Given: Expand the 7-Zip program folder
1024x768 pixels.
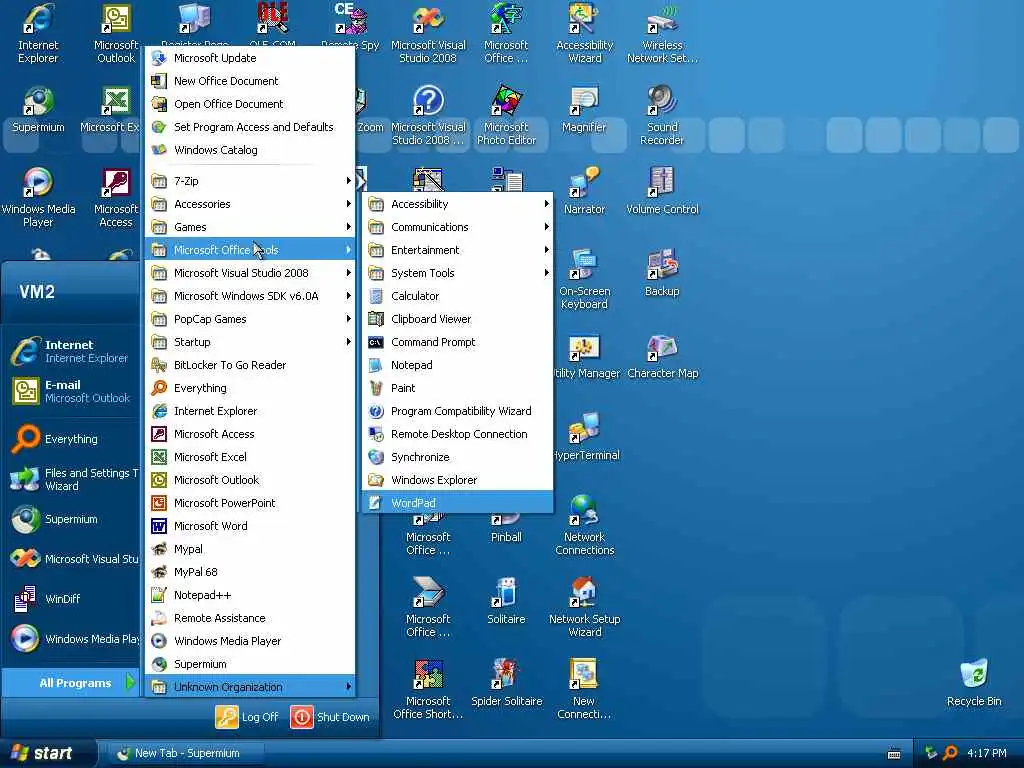Looking at the screenshot, I should click(250, 181).
